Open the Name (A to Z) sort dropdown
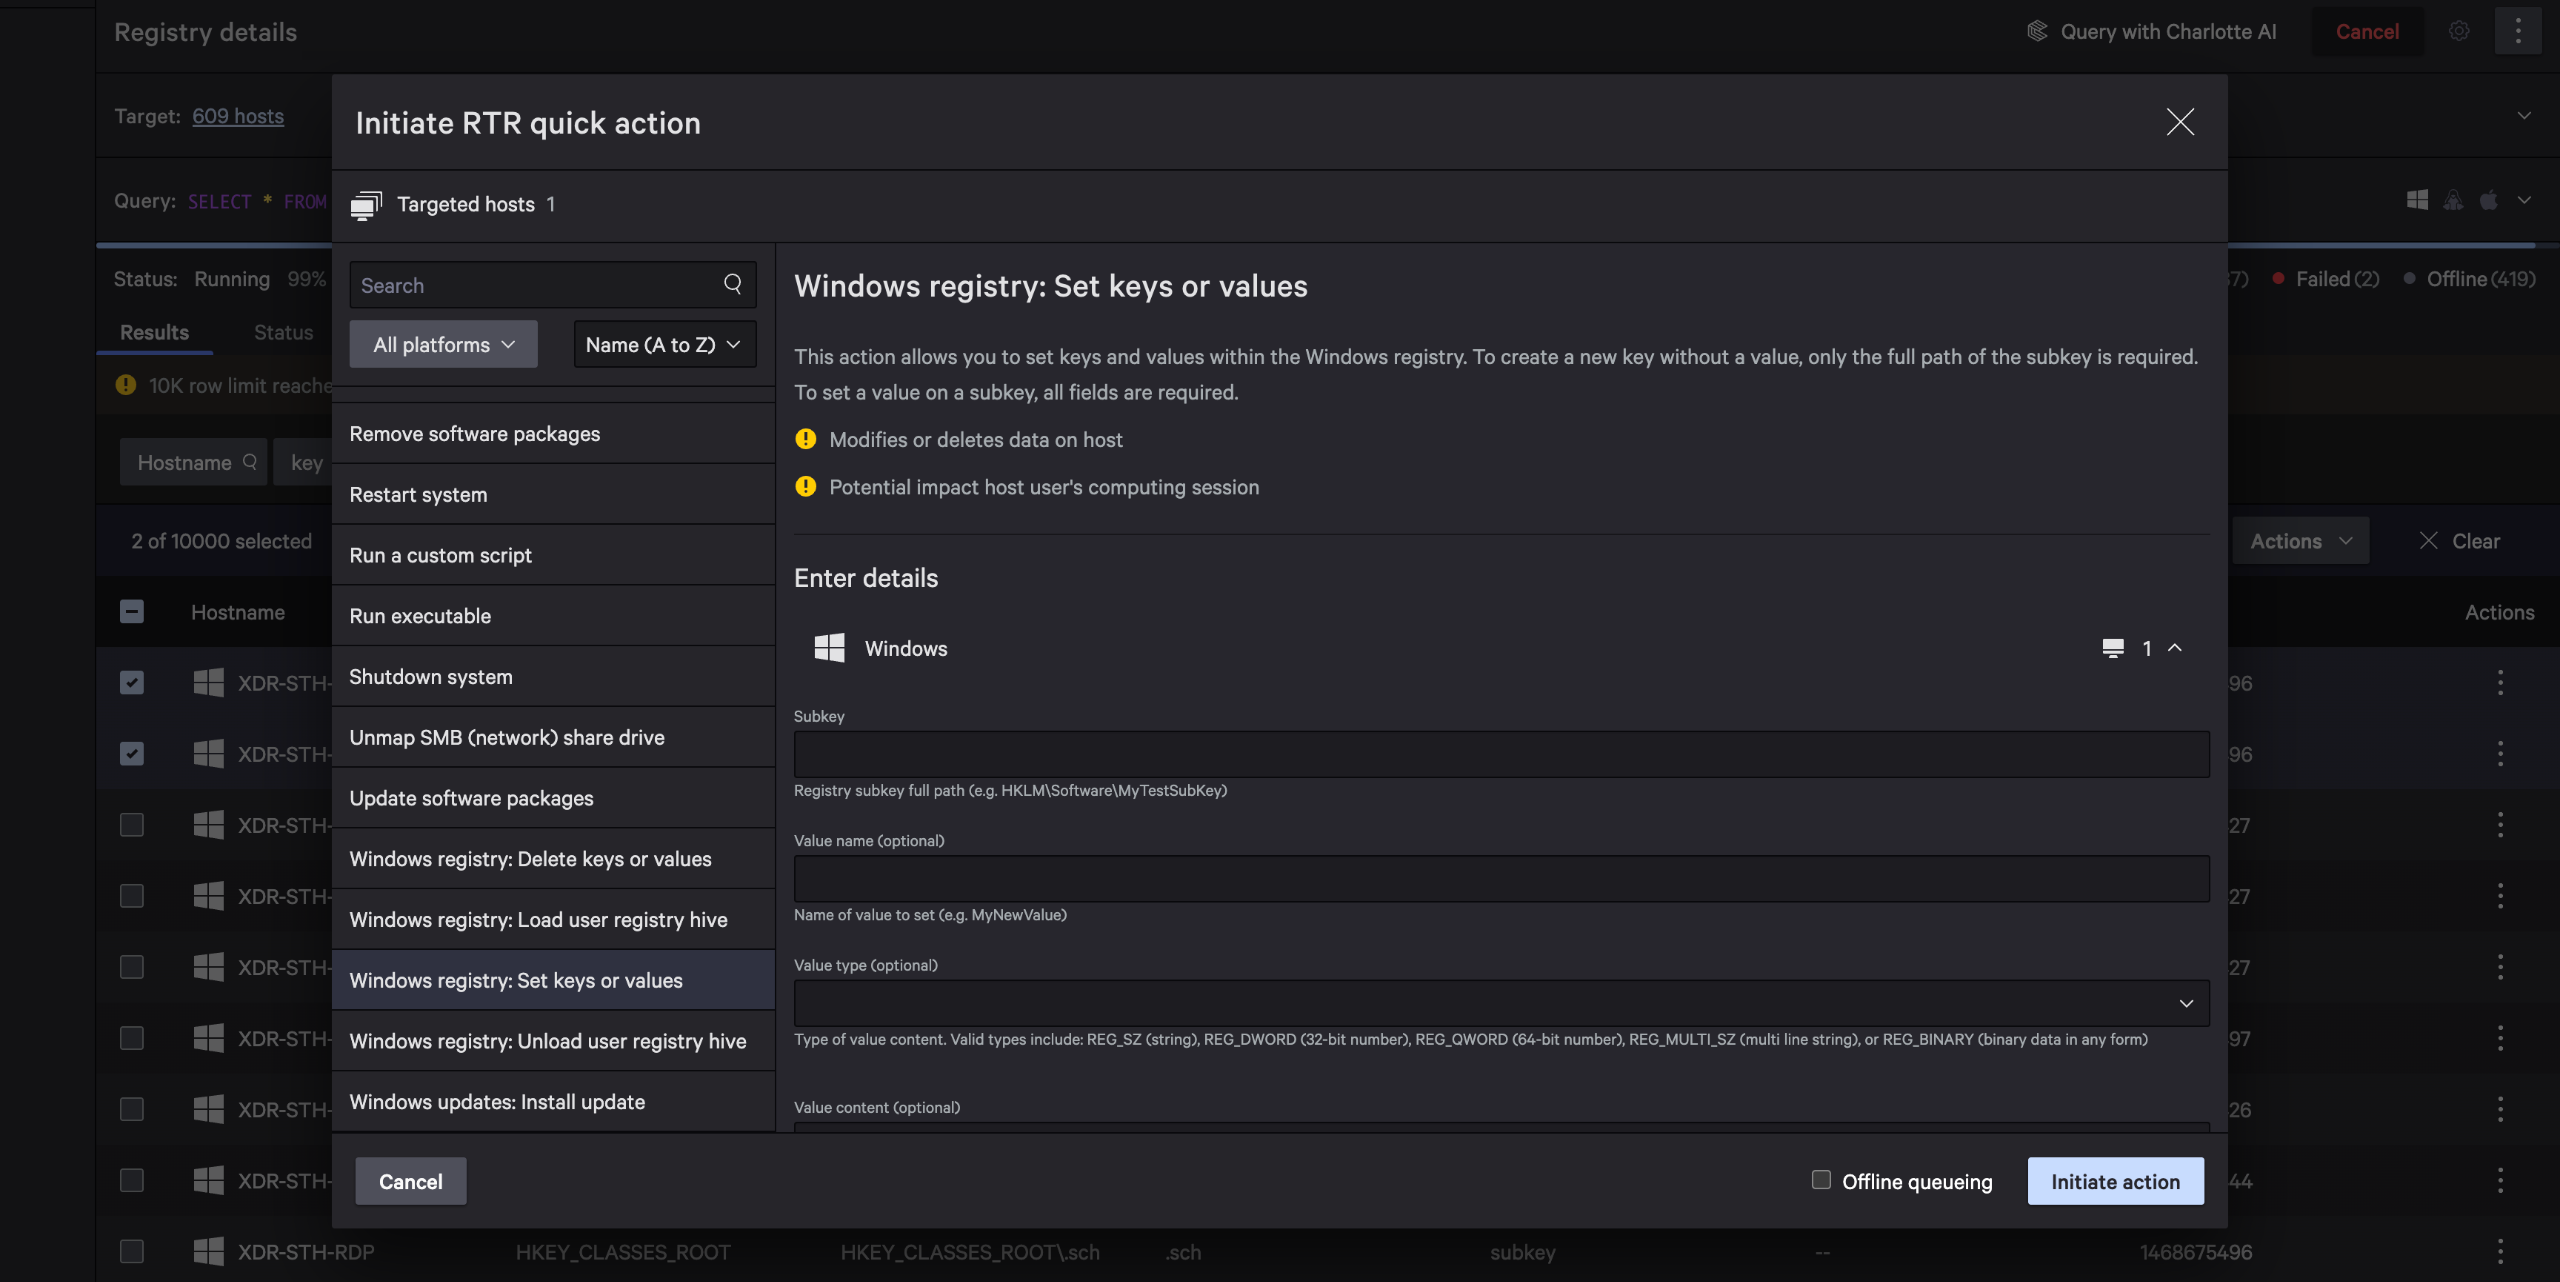Viewport: 2560px width, 1282px height. point(664,344)
